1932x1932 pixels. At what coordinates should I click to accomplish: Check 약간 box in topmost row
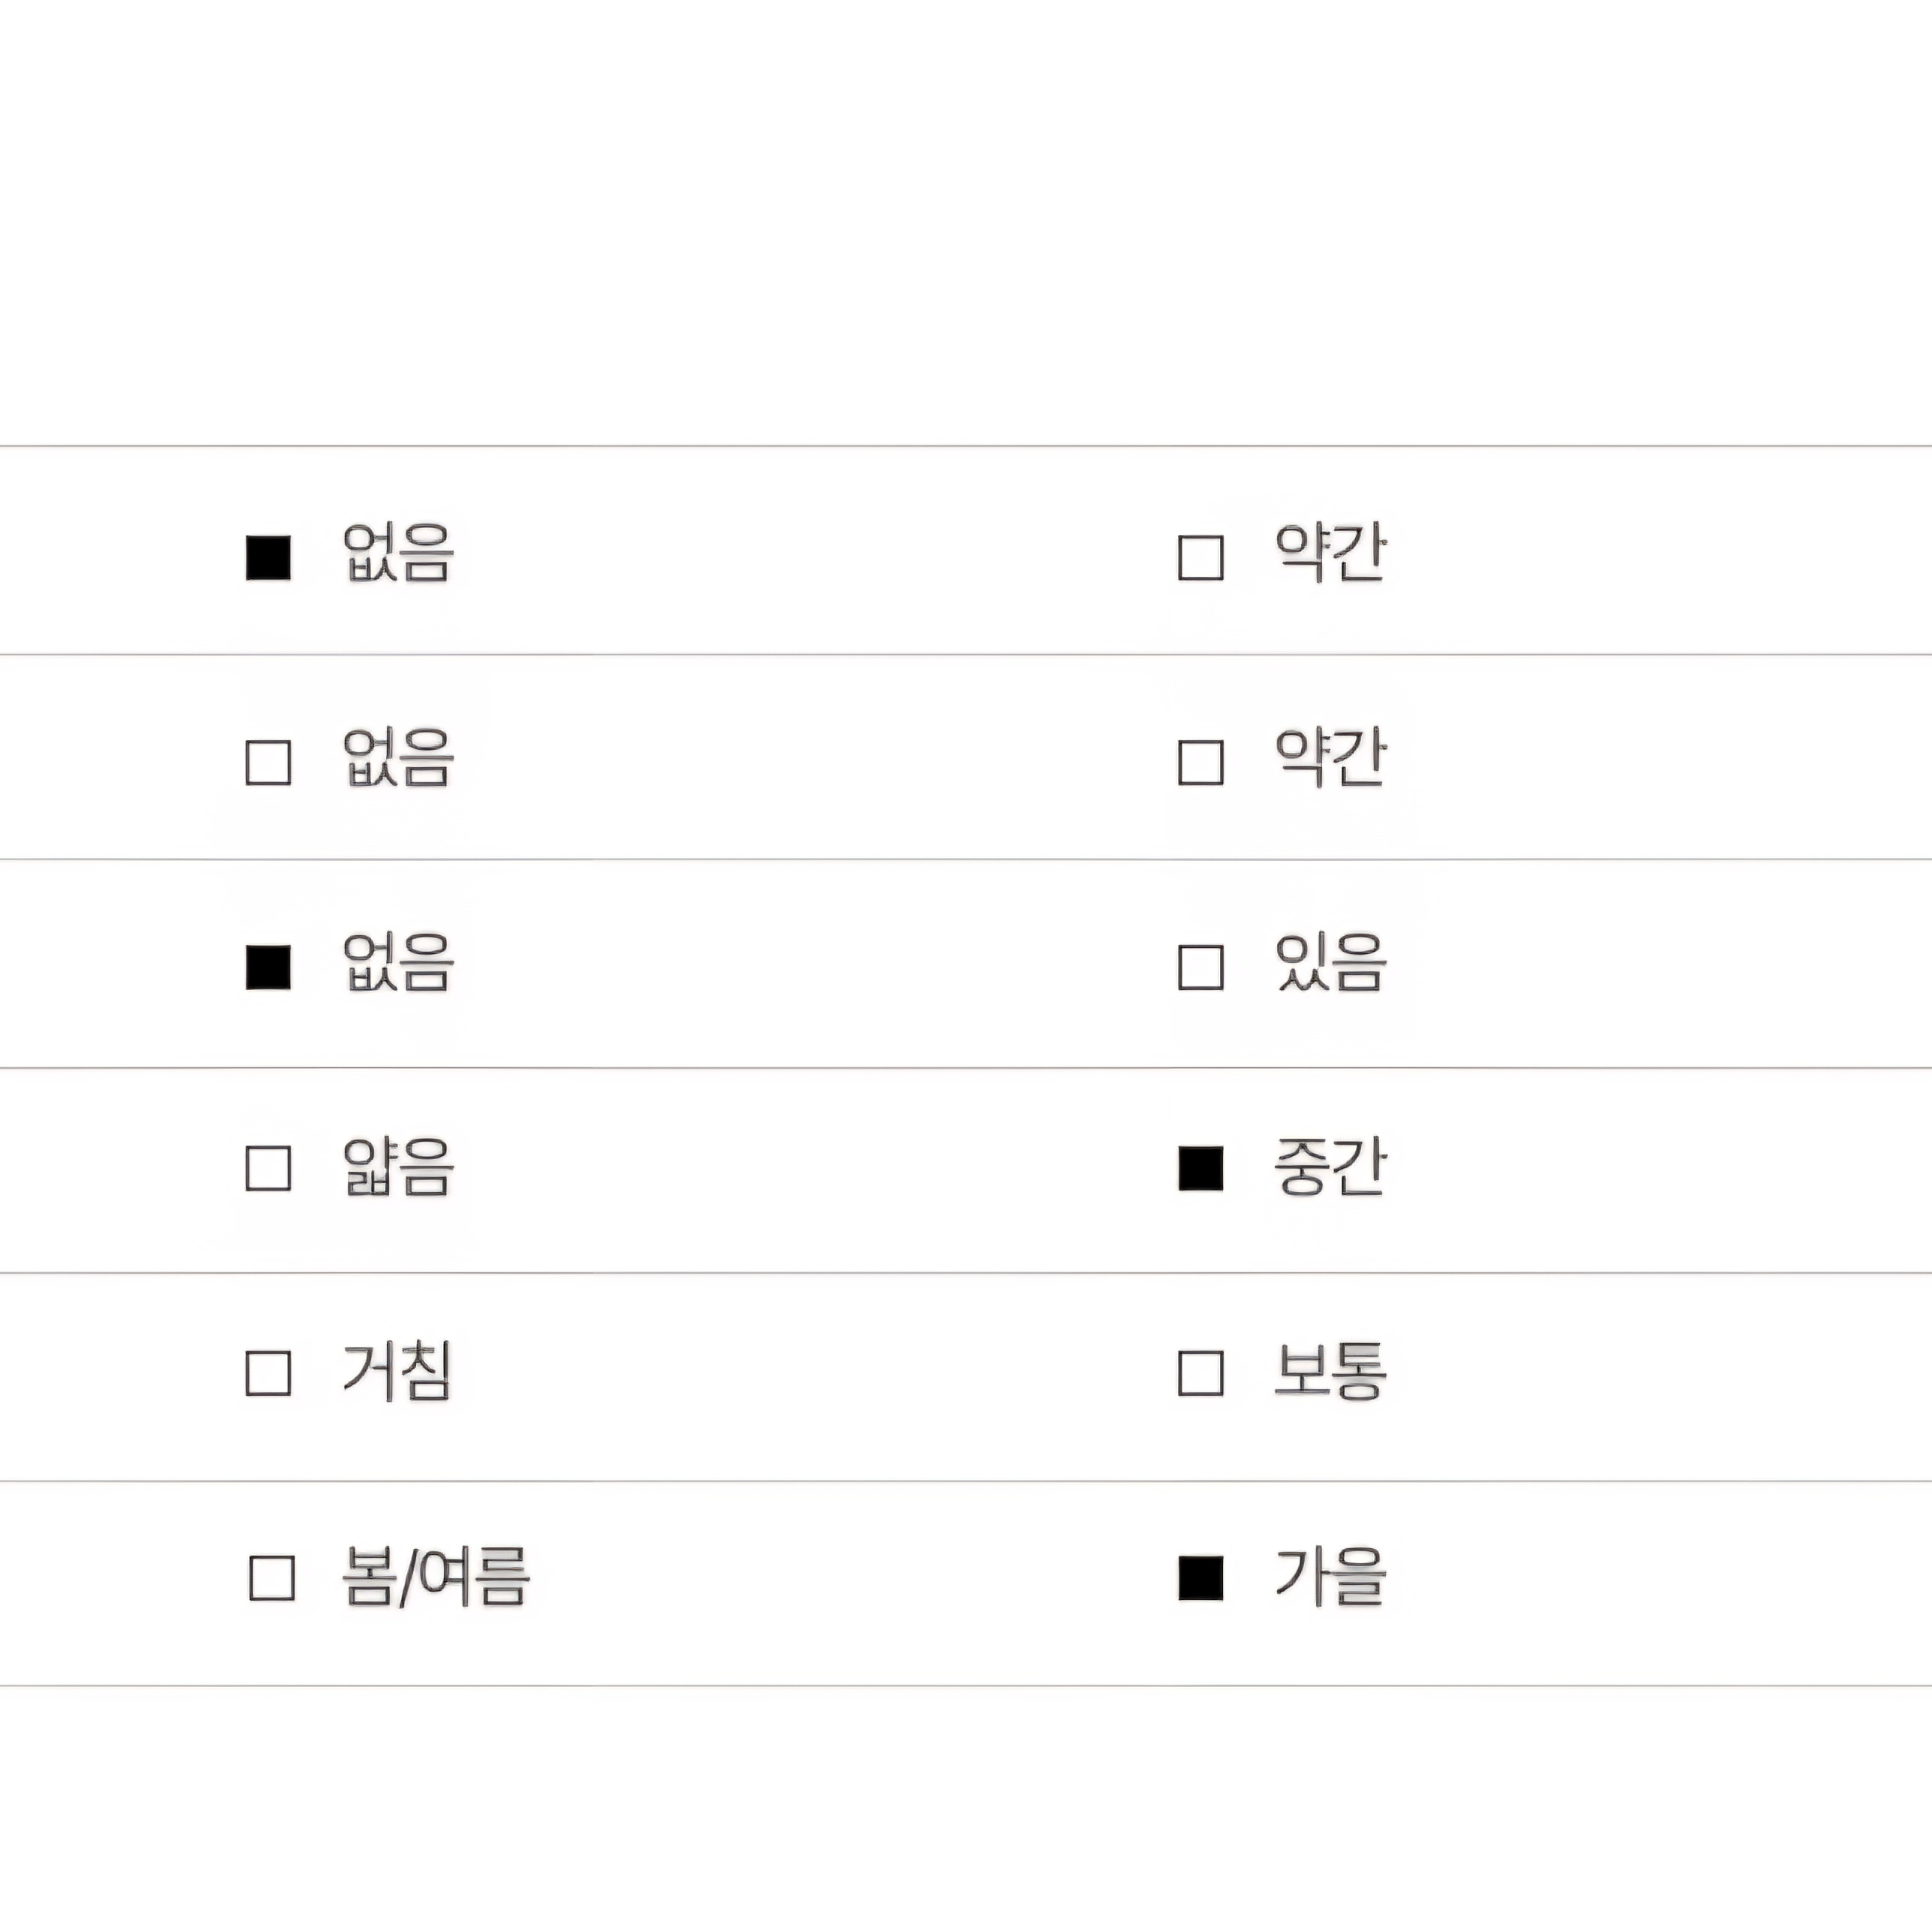[1200, 557]
